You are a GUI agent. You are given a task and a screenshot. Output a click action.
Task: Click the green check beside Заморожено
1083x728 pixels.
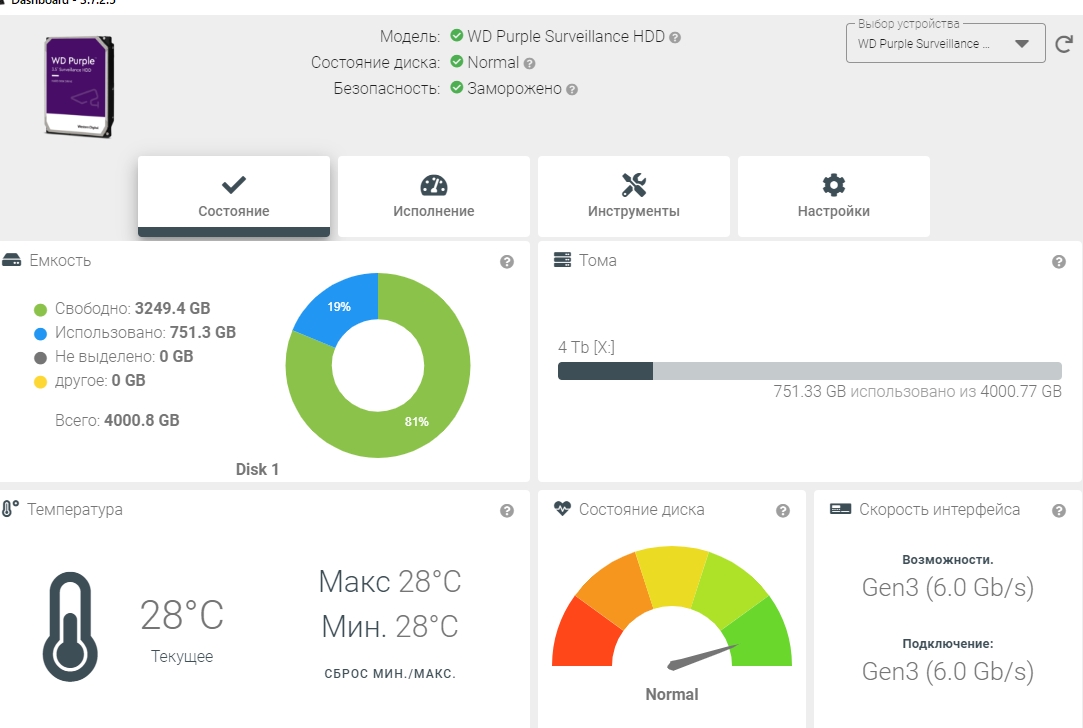coord(457,88)
